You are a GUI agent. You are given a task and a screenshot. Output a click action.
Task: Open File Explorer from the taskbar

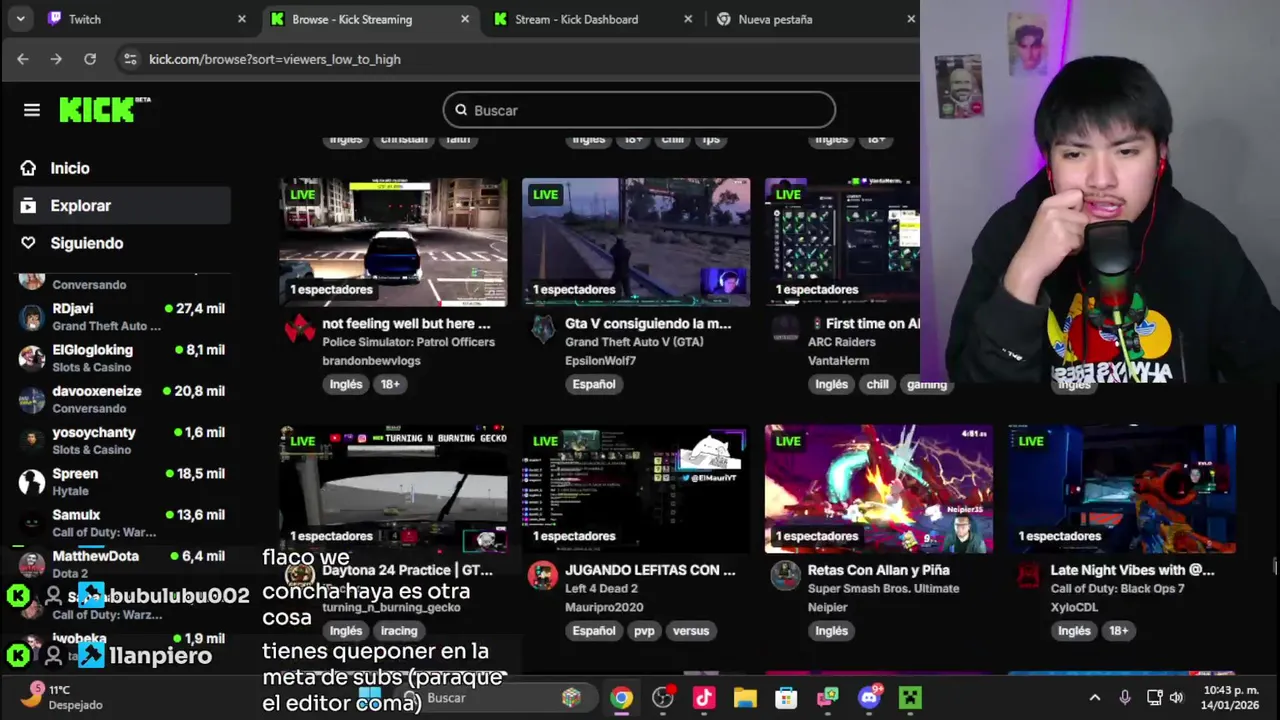745,698
